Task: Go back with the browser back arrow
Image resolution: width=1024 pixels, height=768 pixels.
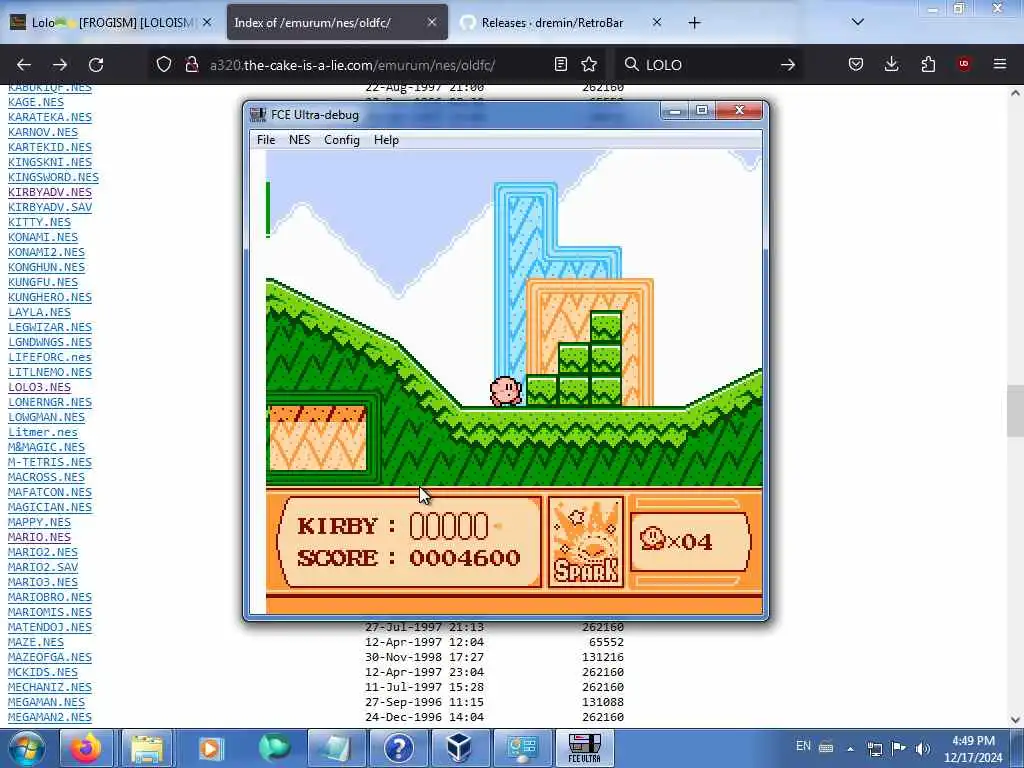Action: 24,65
